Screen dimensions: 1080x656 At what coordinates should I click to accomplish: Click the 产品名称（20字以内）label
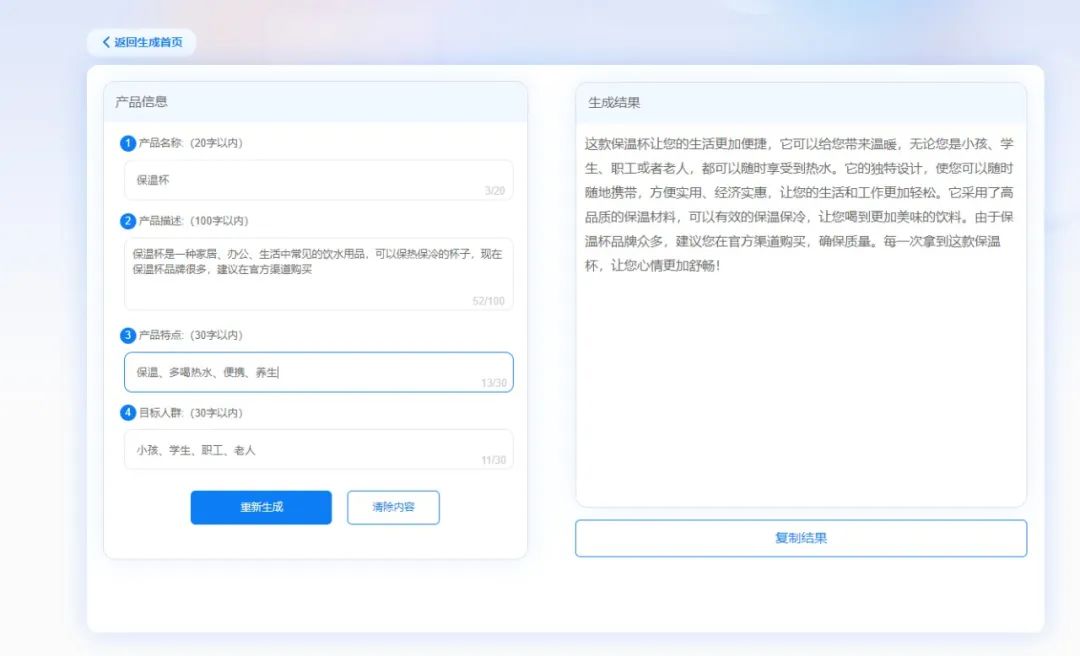click(191, 143)
